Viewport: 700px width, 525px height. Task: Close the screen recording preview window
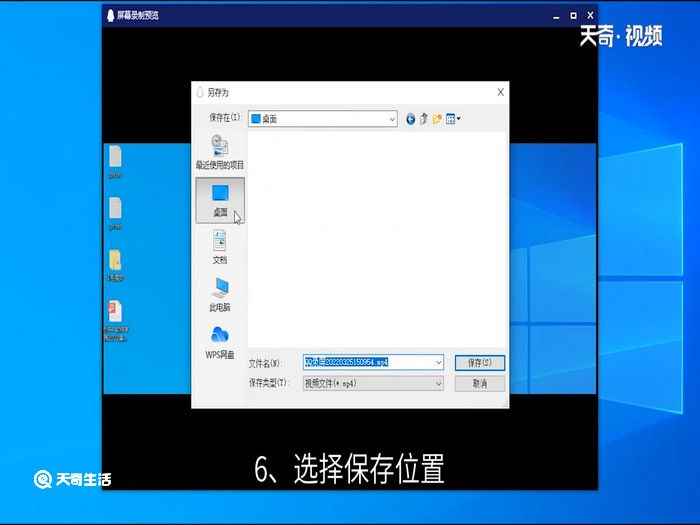click(x=590, y=16)
